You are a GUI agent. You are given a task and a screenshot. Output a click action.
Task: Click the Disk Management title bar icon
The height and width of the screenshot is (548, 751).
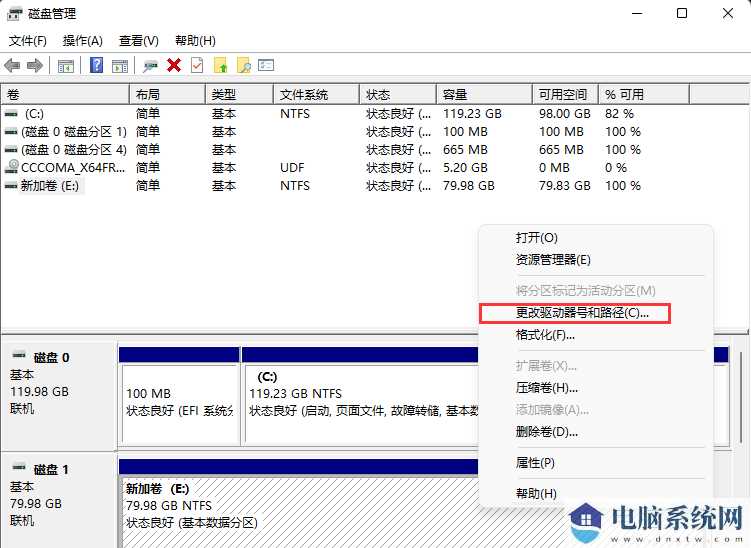[14, 13]
